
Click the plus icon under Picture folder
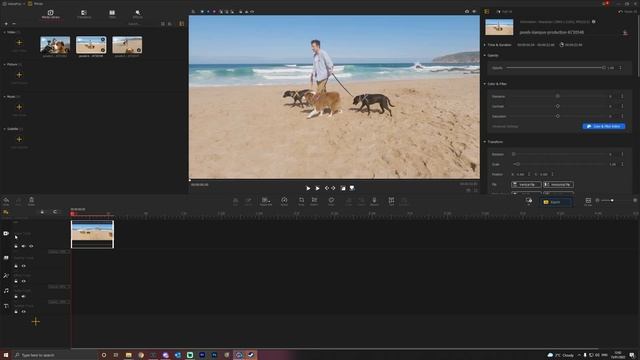[x=19, y=75]
